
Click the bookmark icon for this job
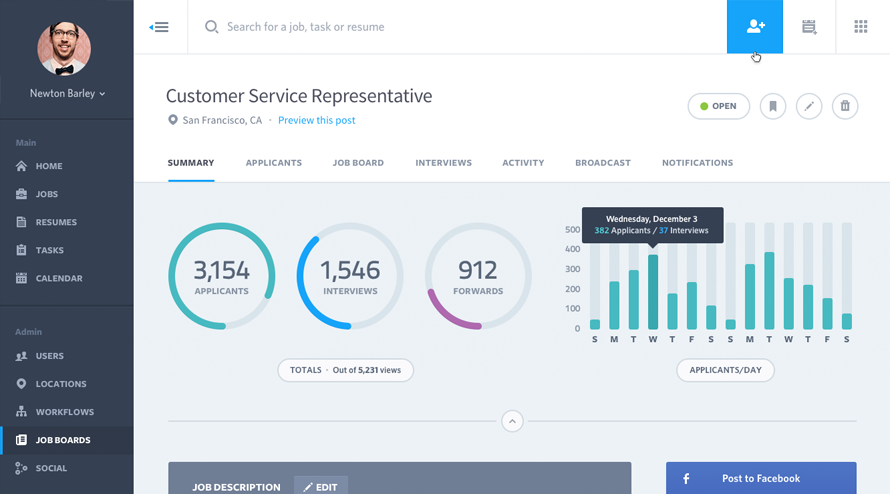pos(772,106)
